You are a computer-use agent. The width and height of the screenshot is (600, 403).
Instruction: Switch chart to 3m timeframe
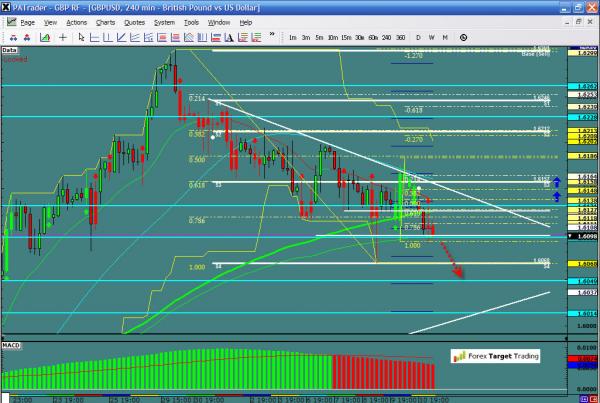click(x=306, y=38)
